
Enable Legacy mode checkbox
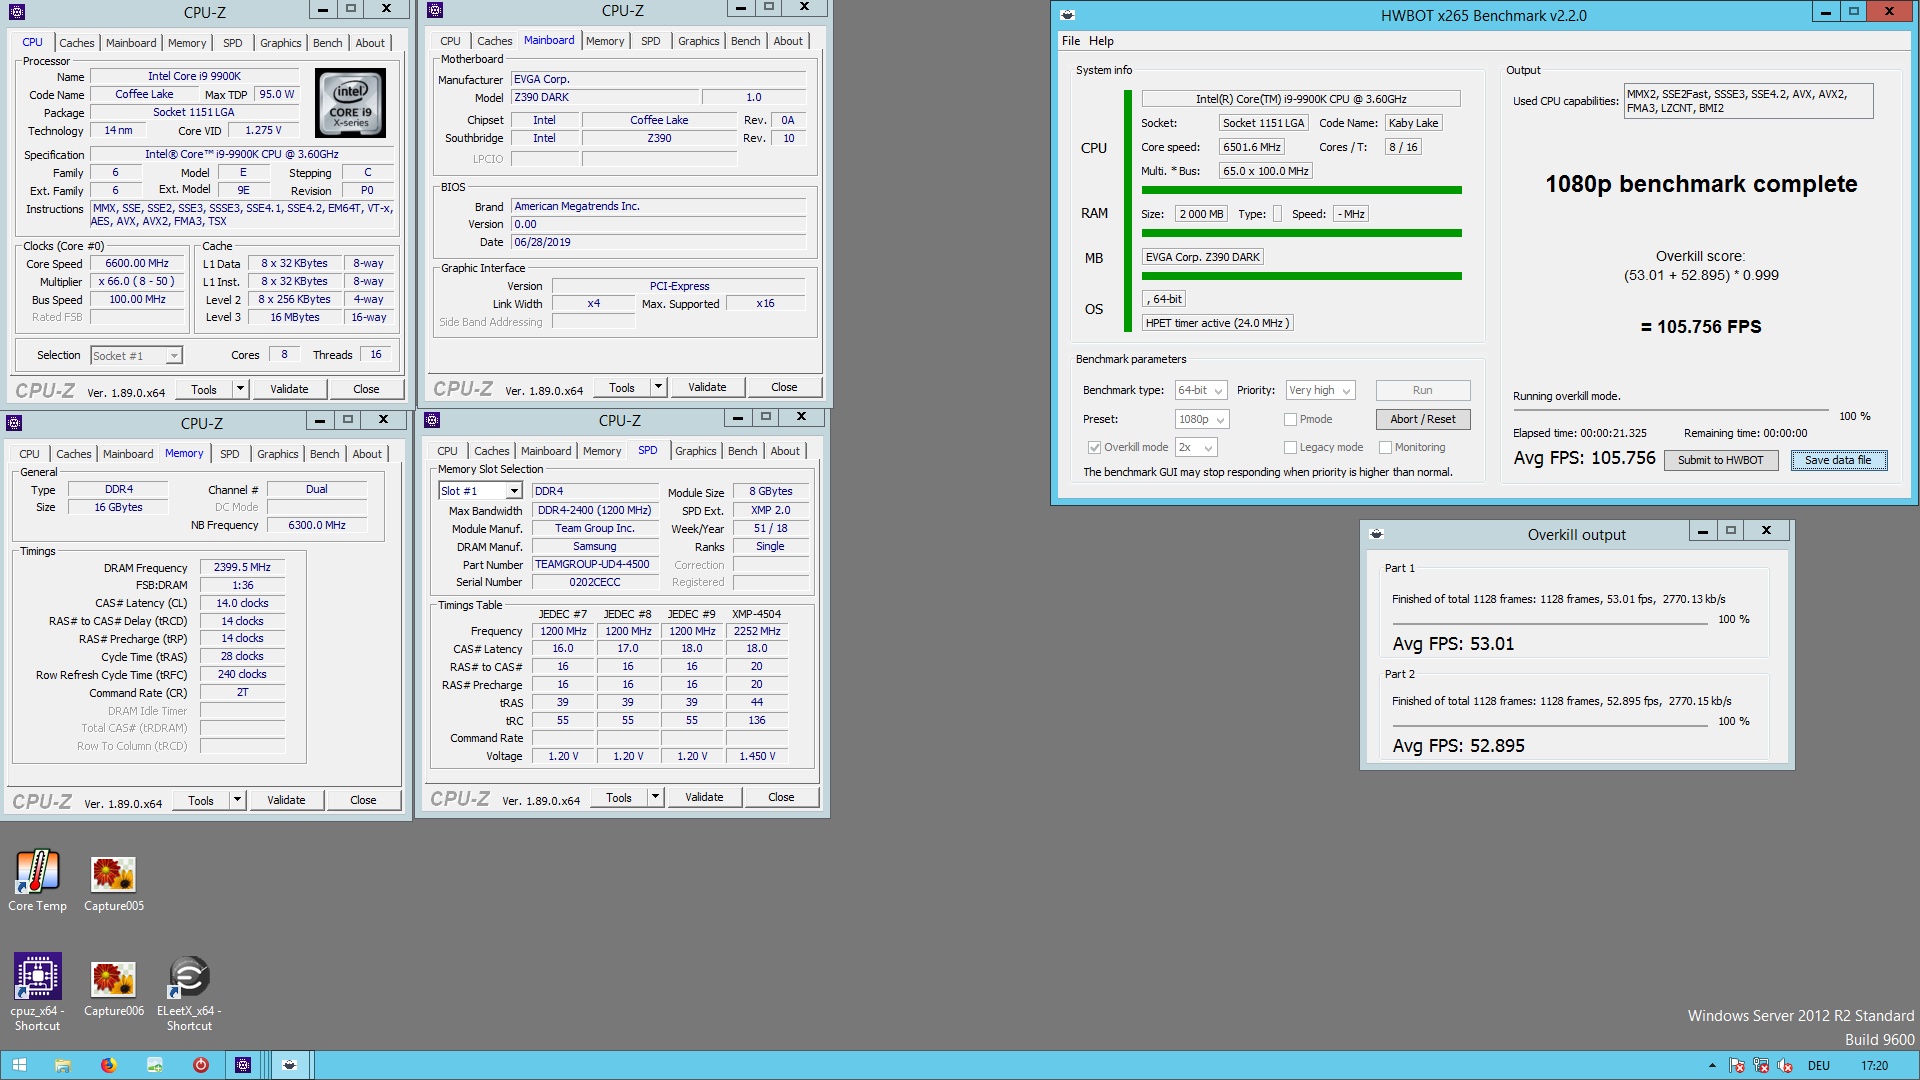(1290, 447)
